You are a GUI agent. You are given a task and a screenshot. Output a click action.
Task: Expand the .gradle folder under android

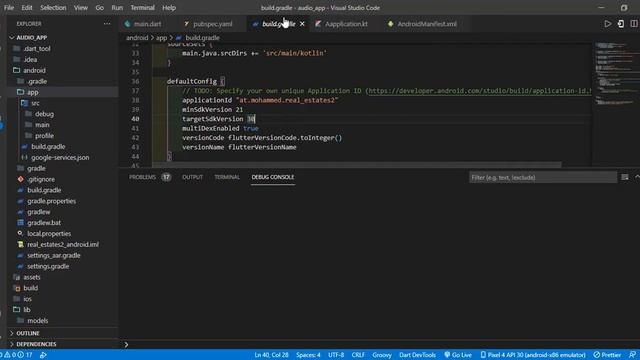pyautogui.click(x=37, y=81)
